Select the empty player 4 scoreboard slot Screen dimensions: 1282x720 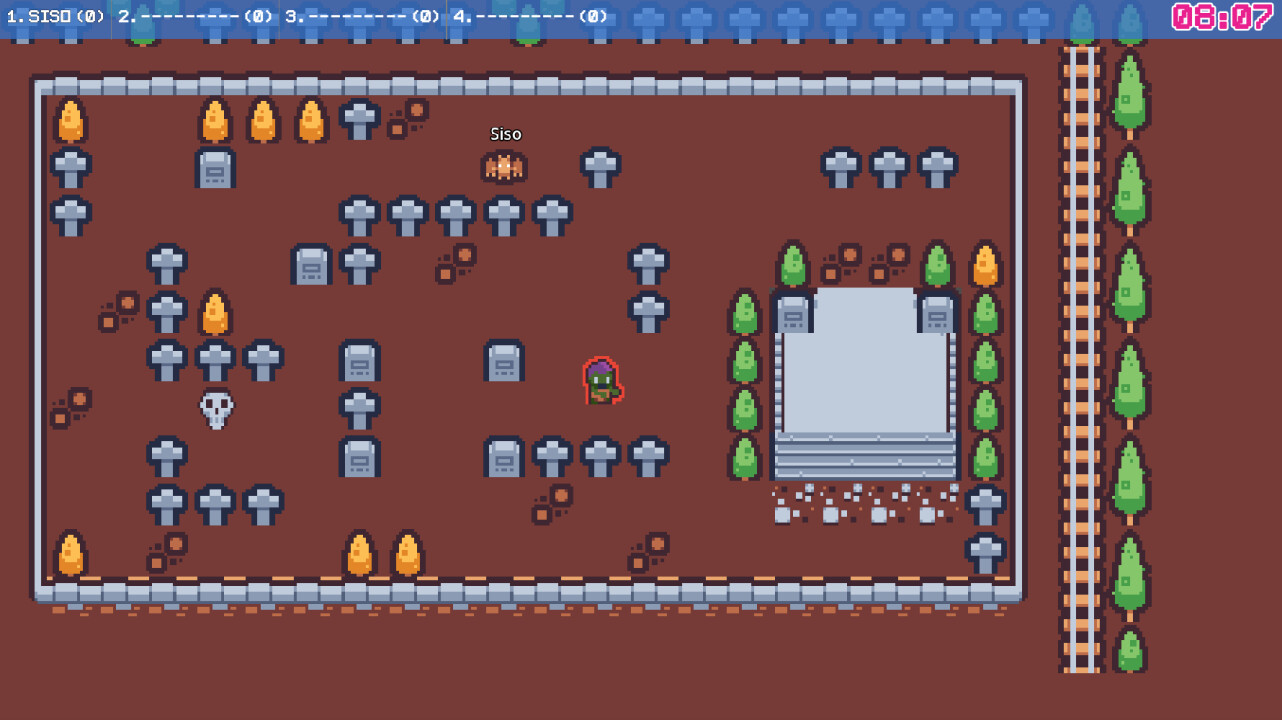coord(531,17)
